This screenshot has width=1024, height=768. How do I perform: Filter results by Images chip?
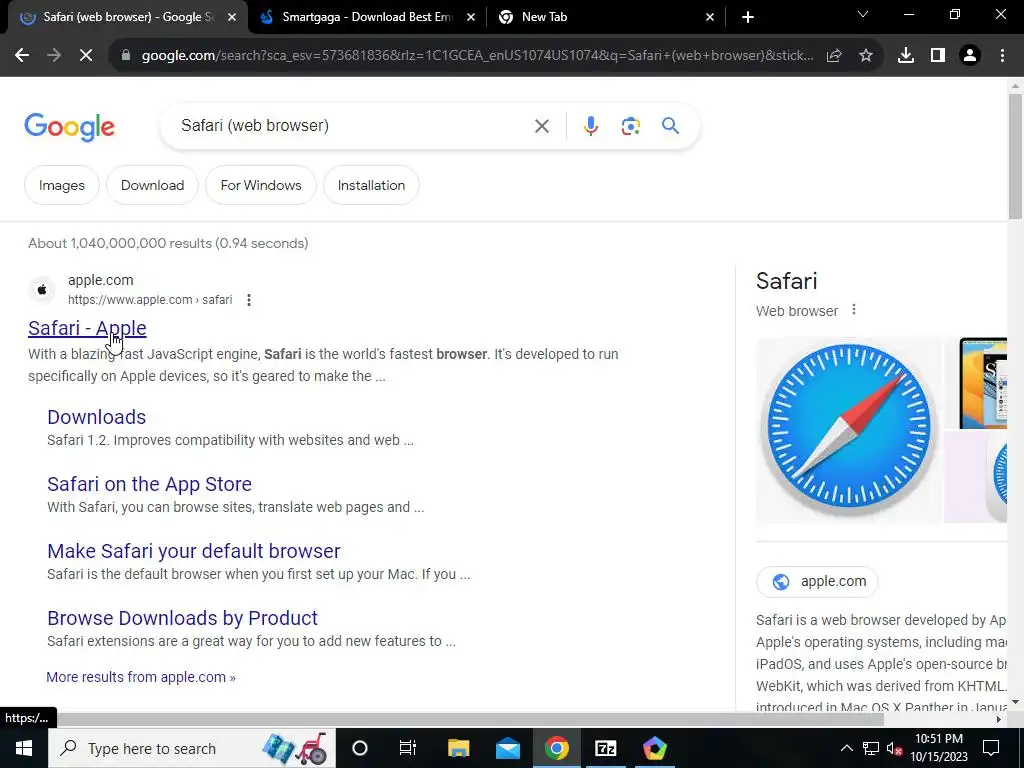[x=62, y=185]
